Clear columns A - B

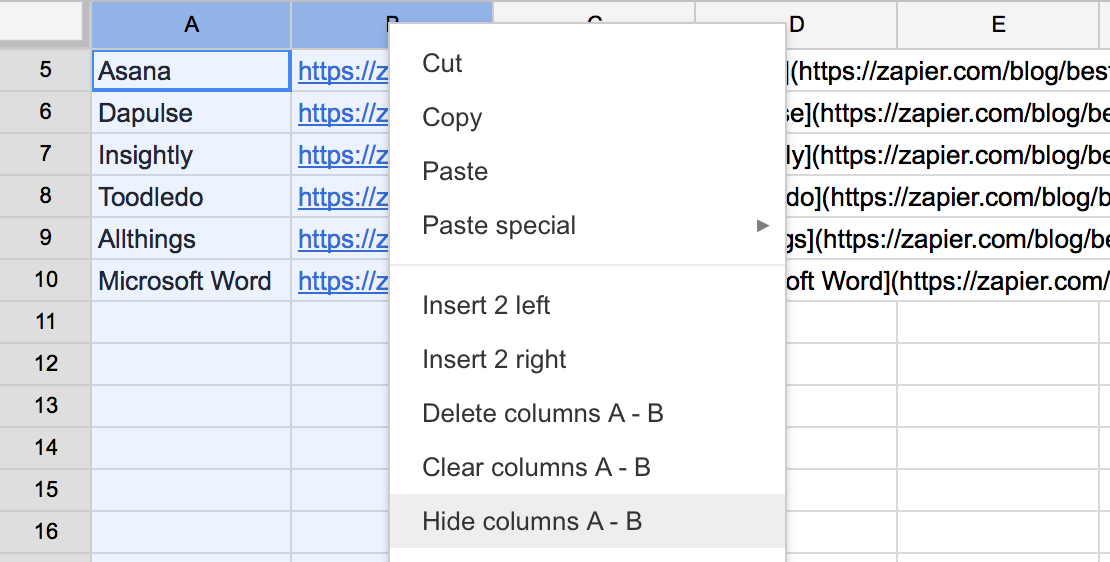click(x=536, y=467)
